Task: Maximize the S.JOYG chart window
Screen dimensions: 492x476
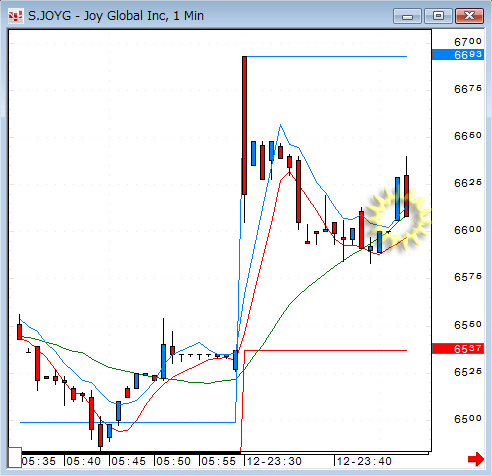Action: coord(438,16)
